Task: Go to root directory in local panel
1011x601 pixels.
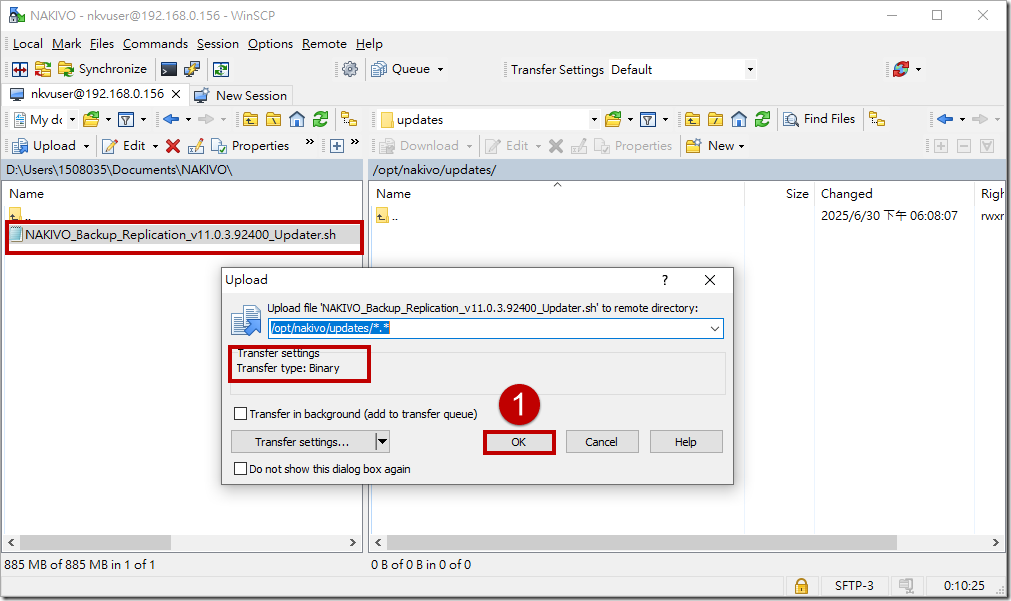Action: (273, 119)
